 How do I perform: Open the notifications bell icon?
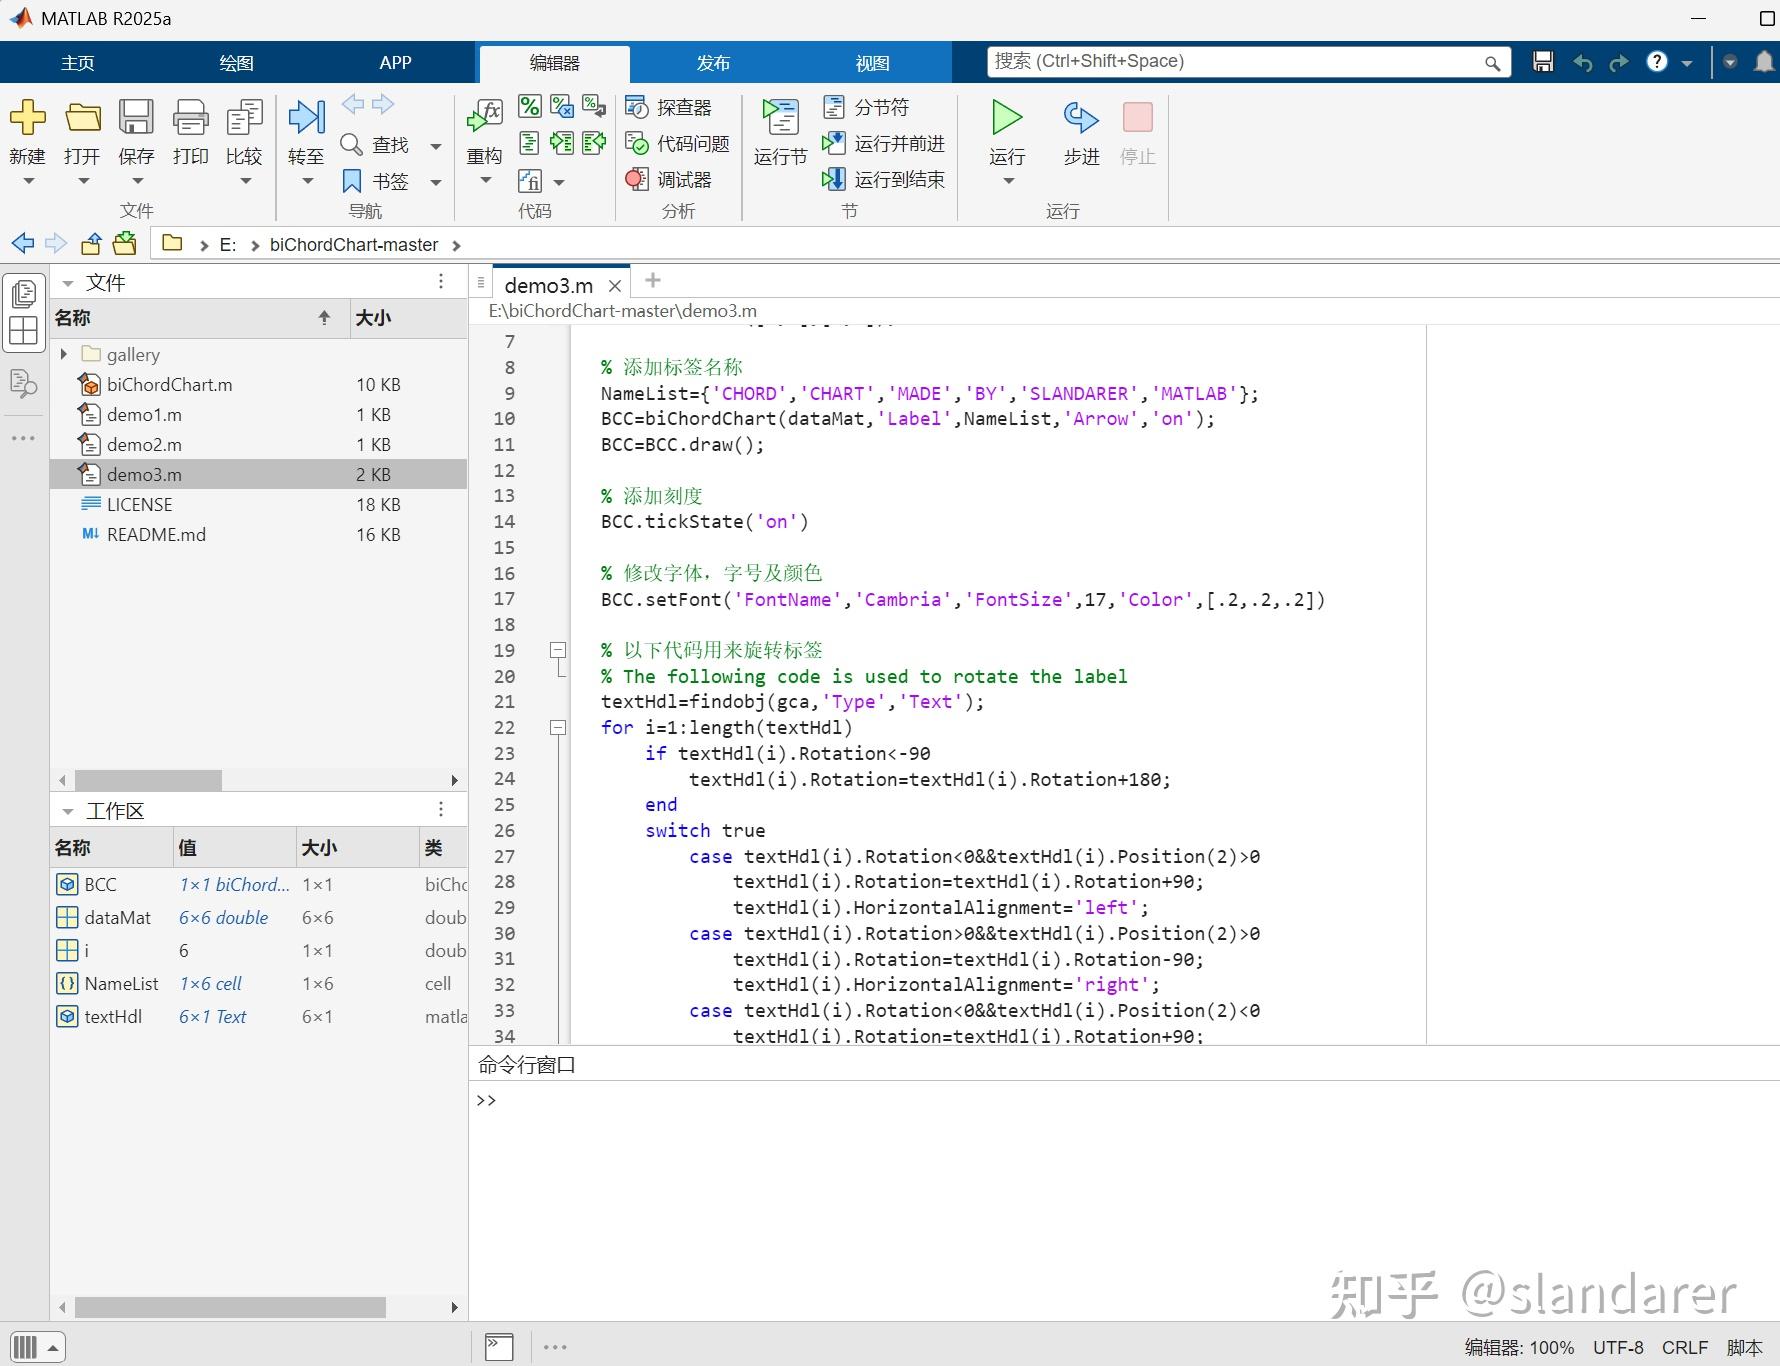coord(1764,62)
